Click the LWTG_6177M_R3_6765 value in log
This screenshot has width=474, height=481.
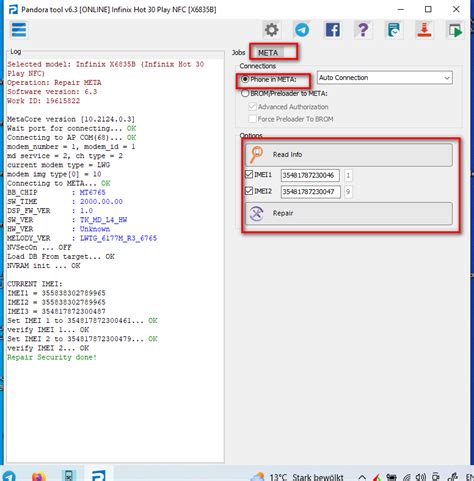coord(118,238)
